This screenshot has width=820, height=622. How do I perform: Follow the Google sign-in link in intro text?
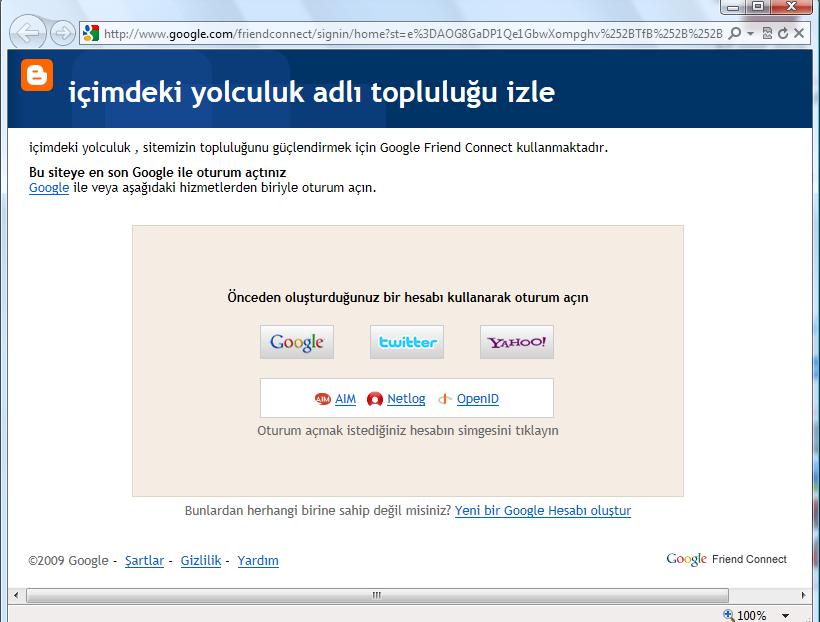coord(49,187)
